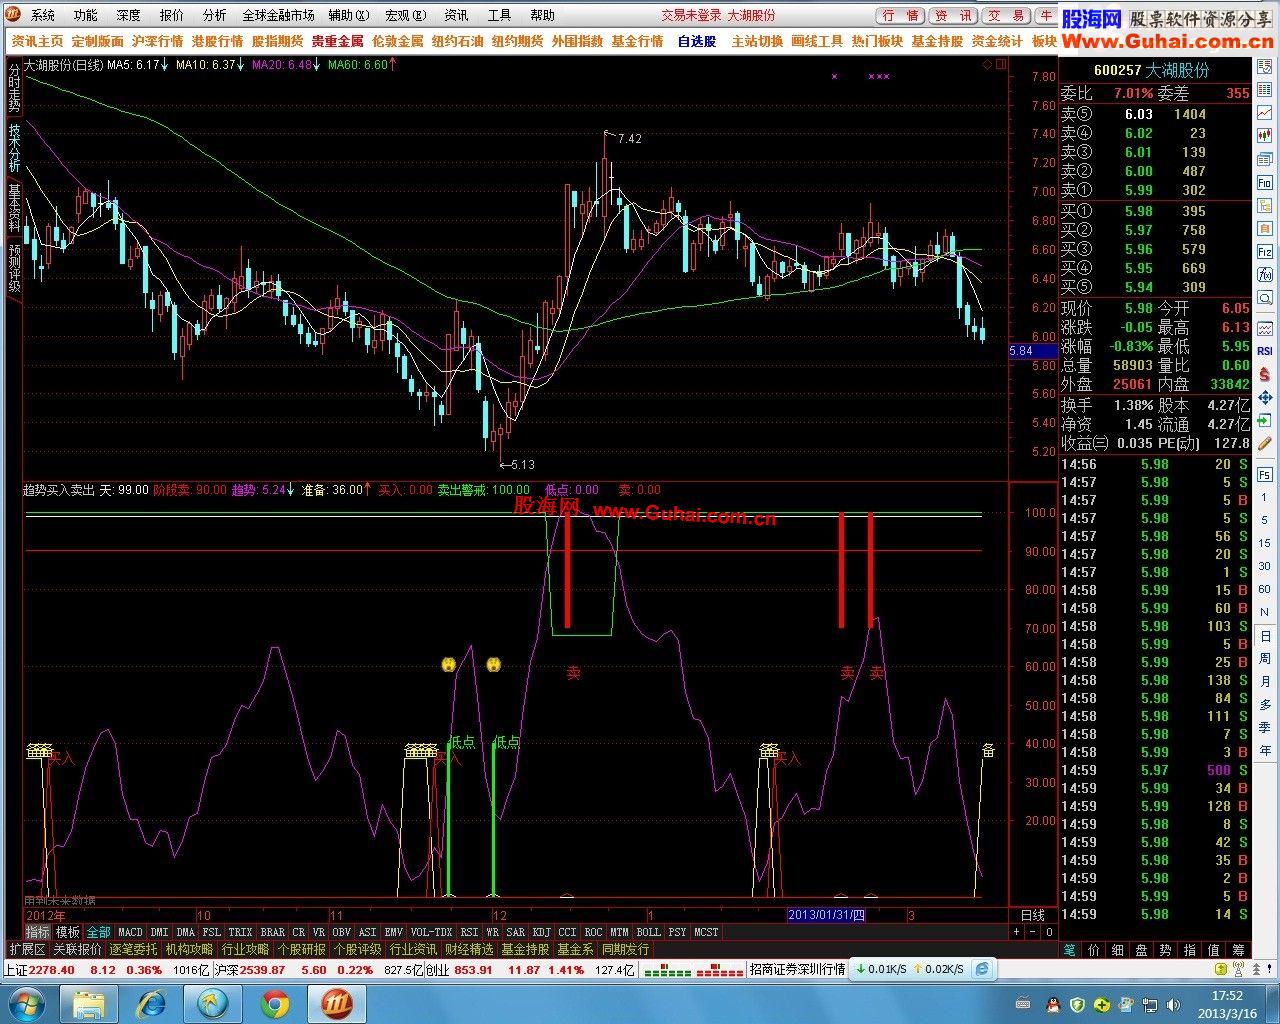Open the 扩展区 bottom tab

(27, 949)
